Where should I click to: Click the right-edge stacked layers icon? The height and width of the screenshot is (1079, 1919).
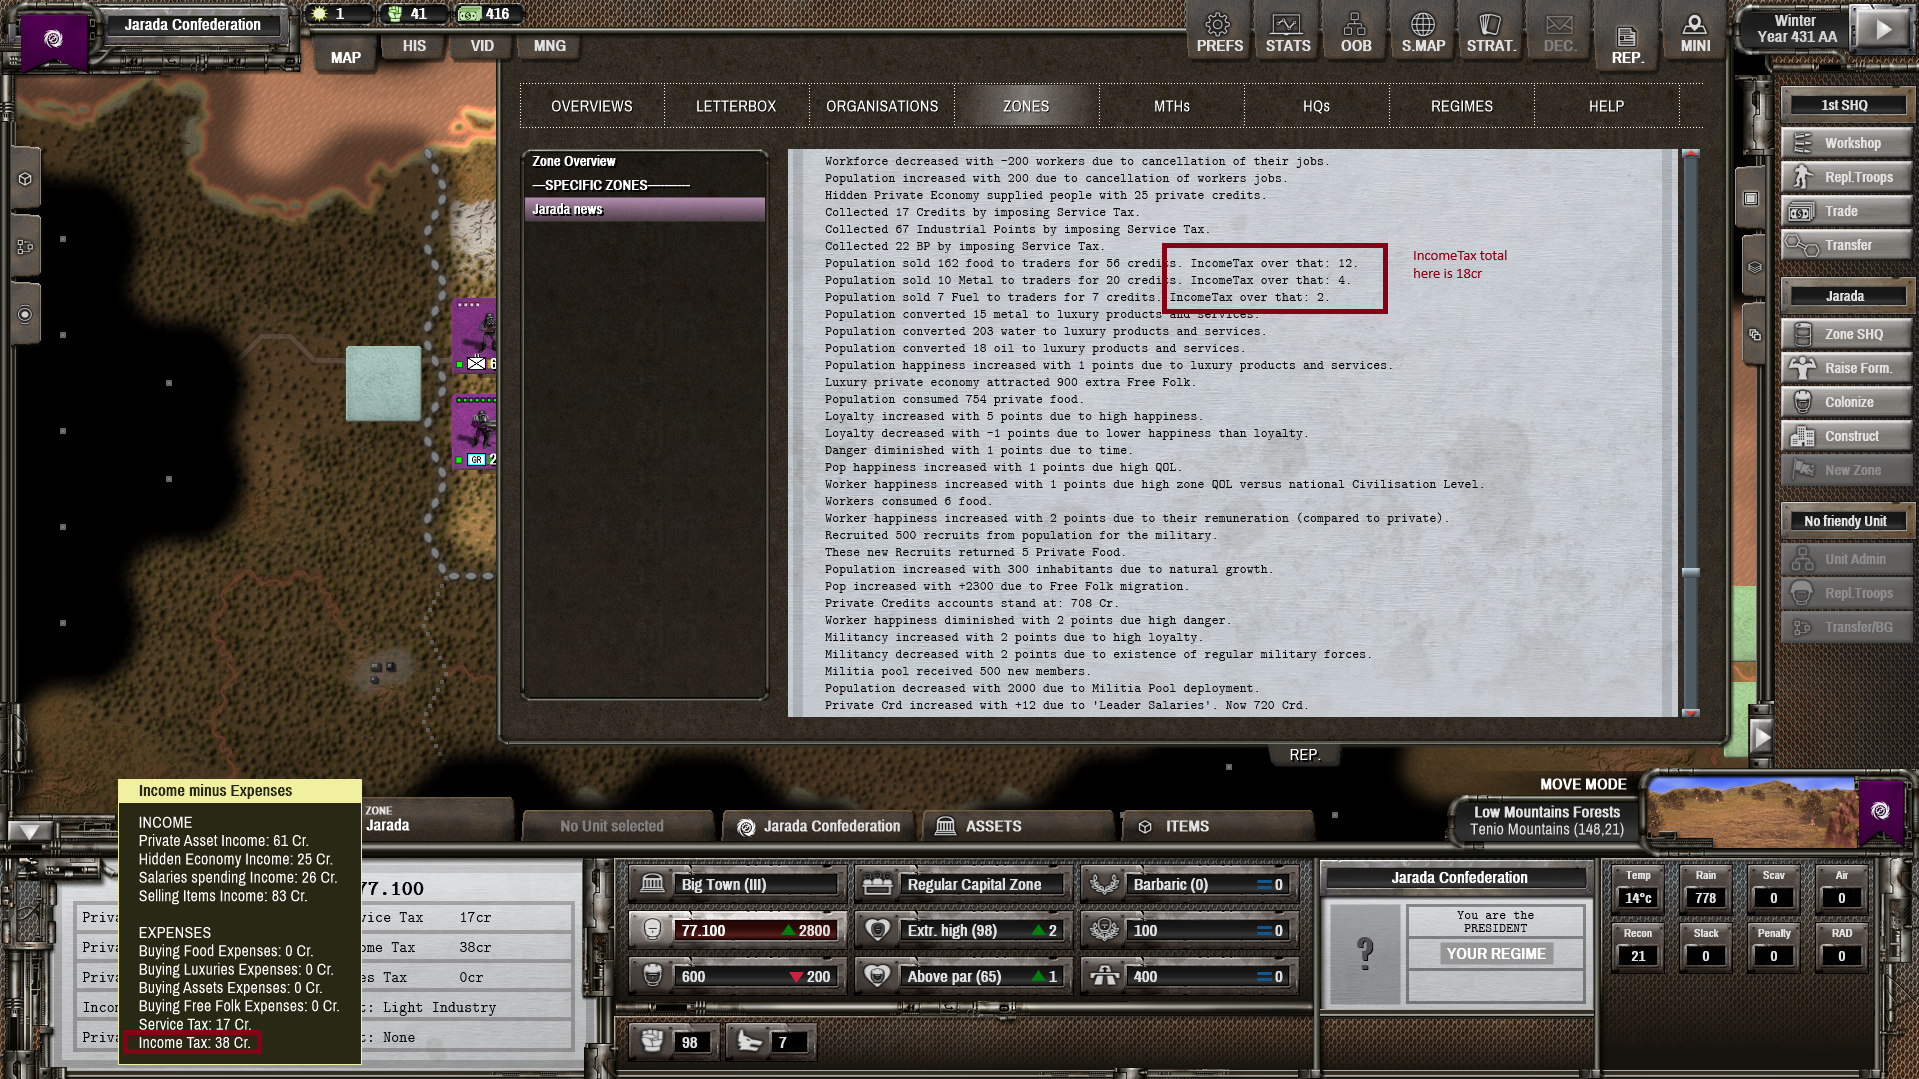click(1754, 267)
